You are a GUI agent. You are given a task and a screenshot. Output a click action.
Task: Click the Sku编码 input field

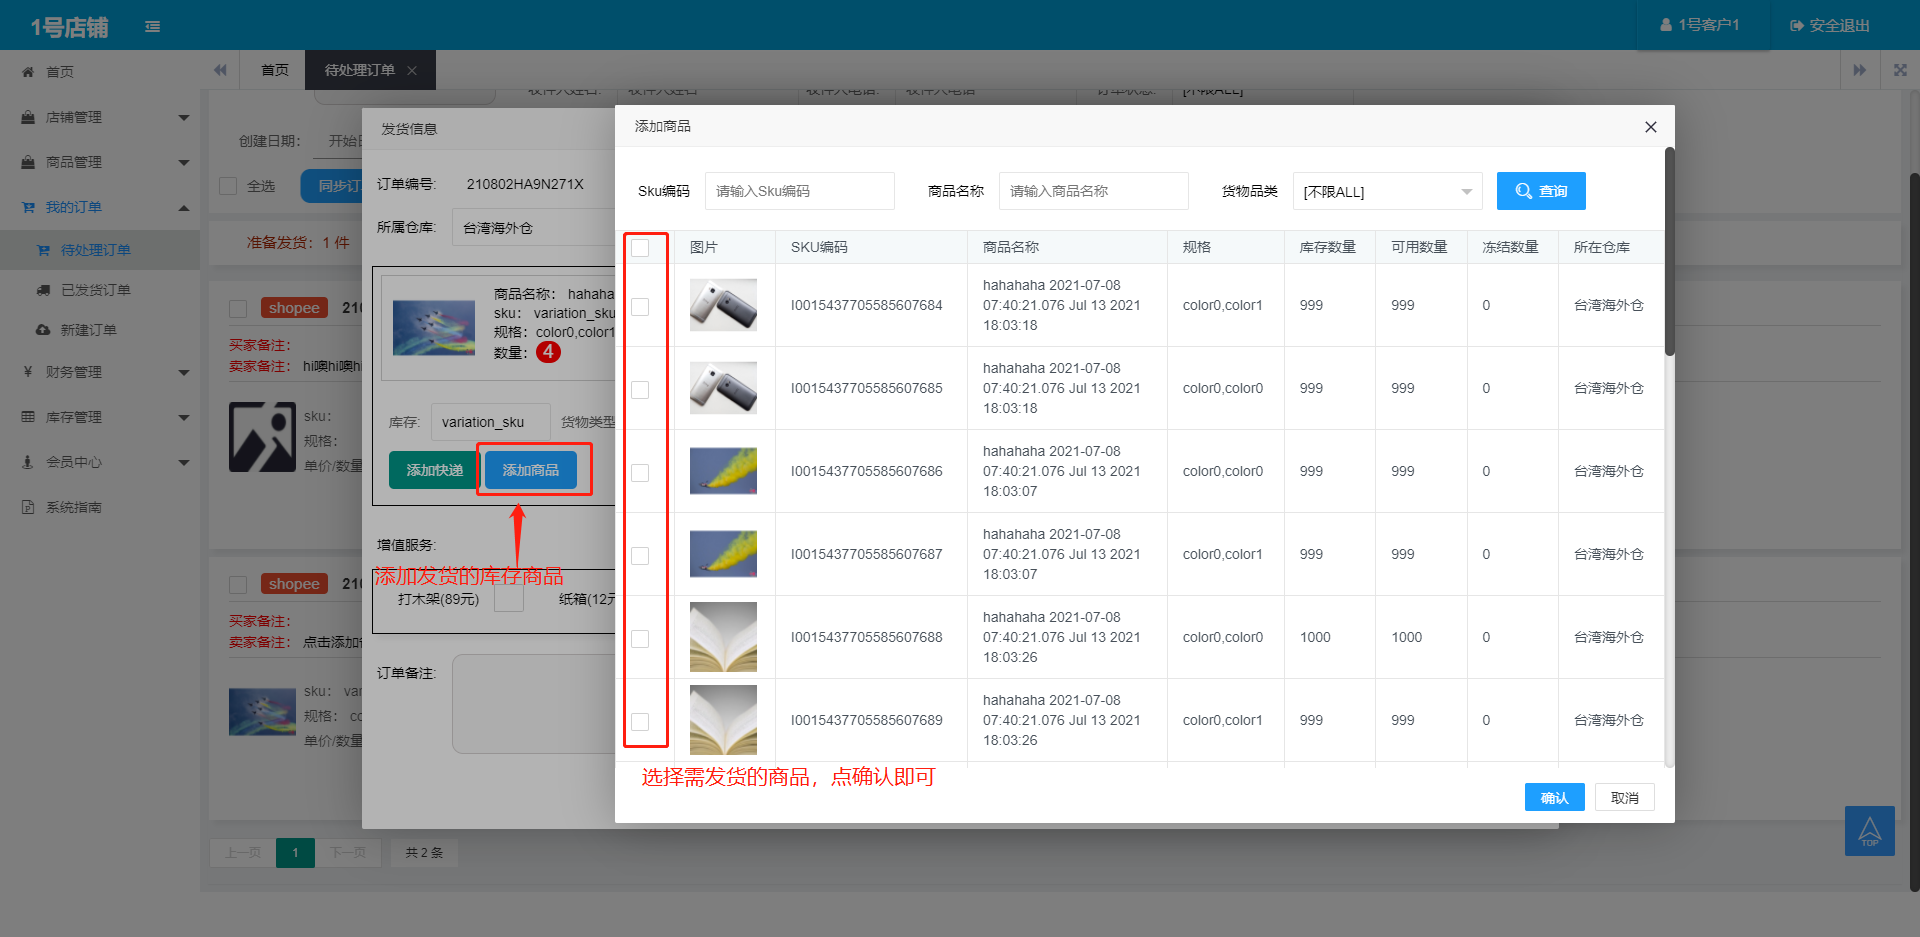[799, 191]
